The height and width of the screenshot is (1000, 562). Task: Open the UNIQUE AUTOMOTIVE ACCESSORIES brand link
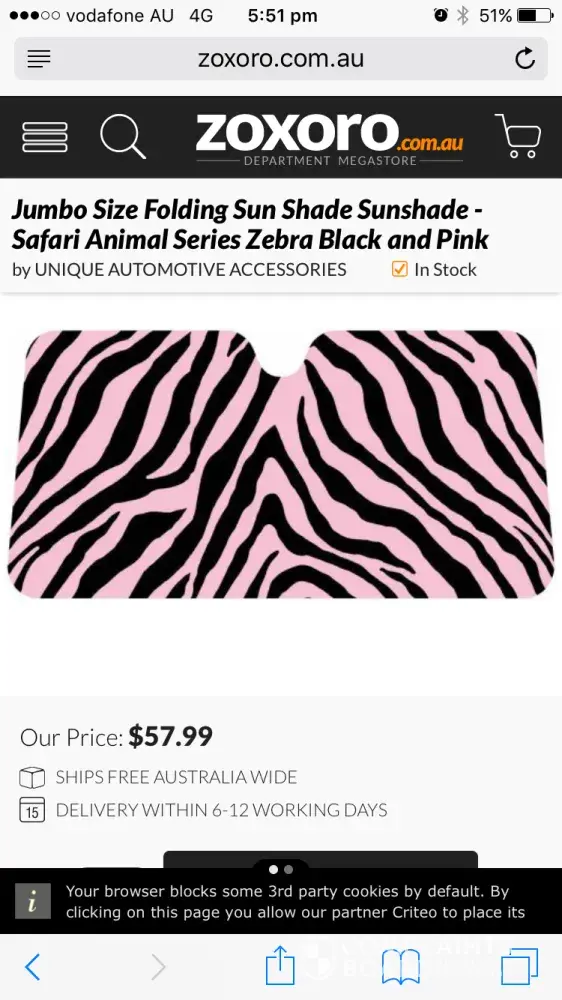[x=190, y=270]
